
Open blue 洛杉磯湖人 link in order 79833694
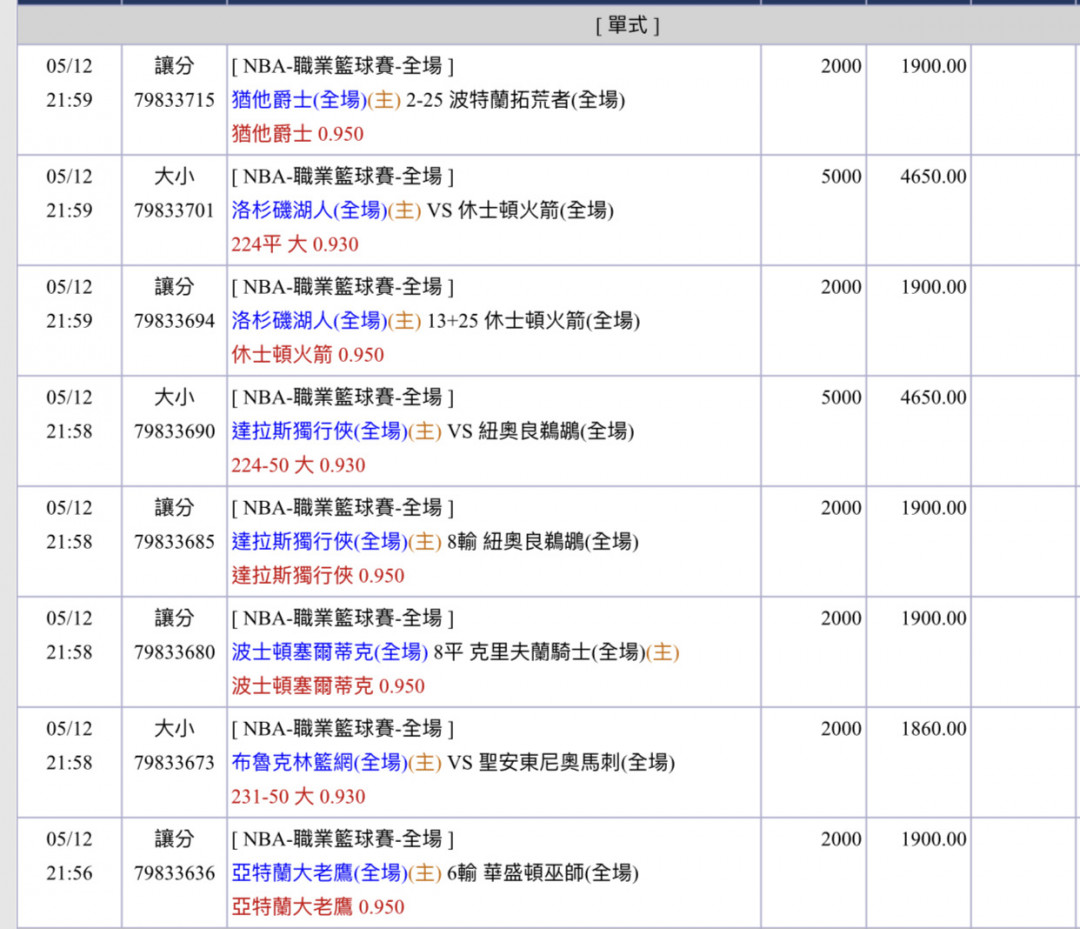point(309,321)
